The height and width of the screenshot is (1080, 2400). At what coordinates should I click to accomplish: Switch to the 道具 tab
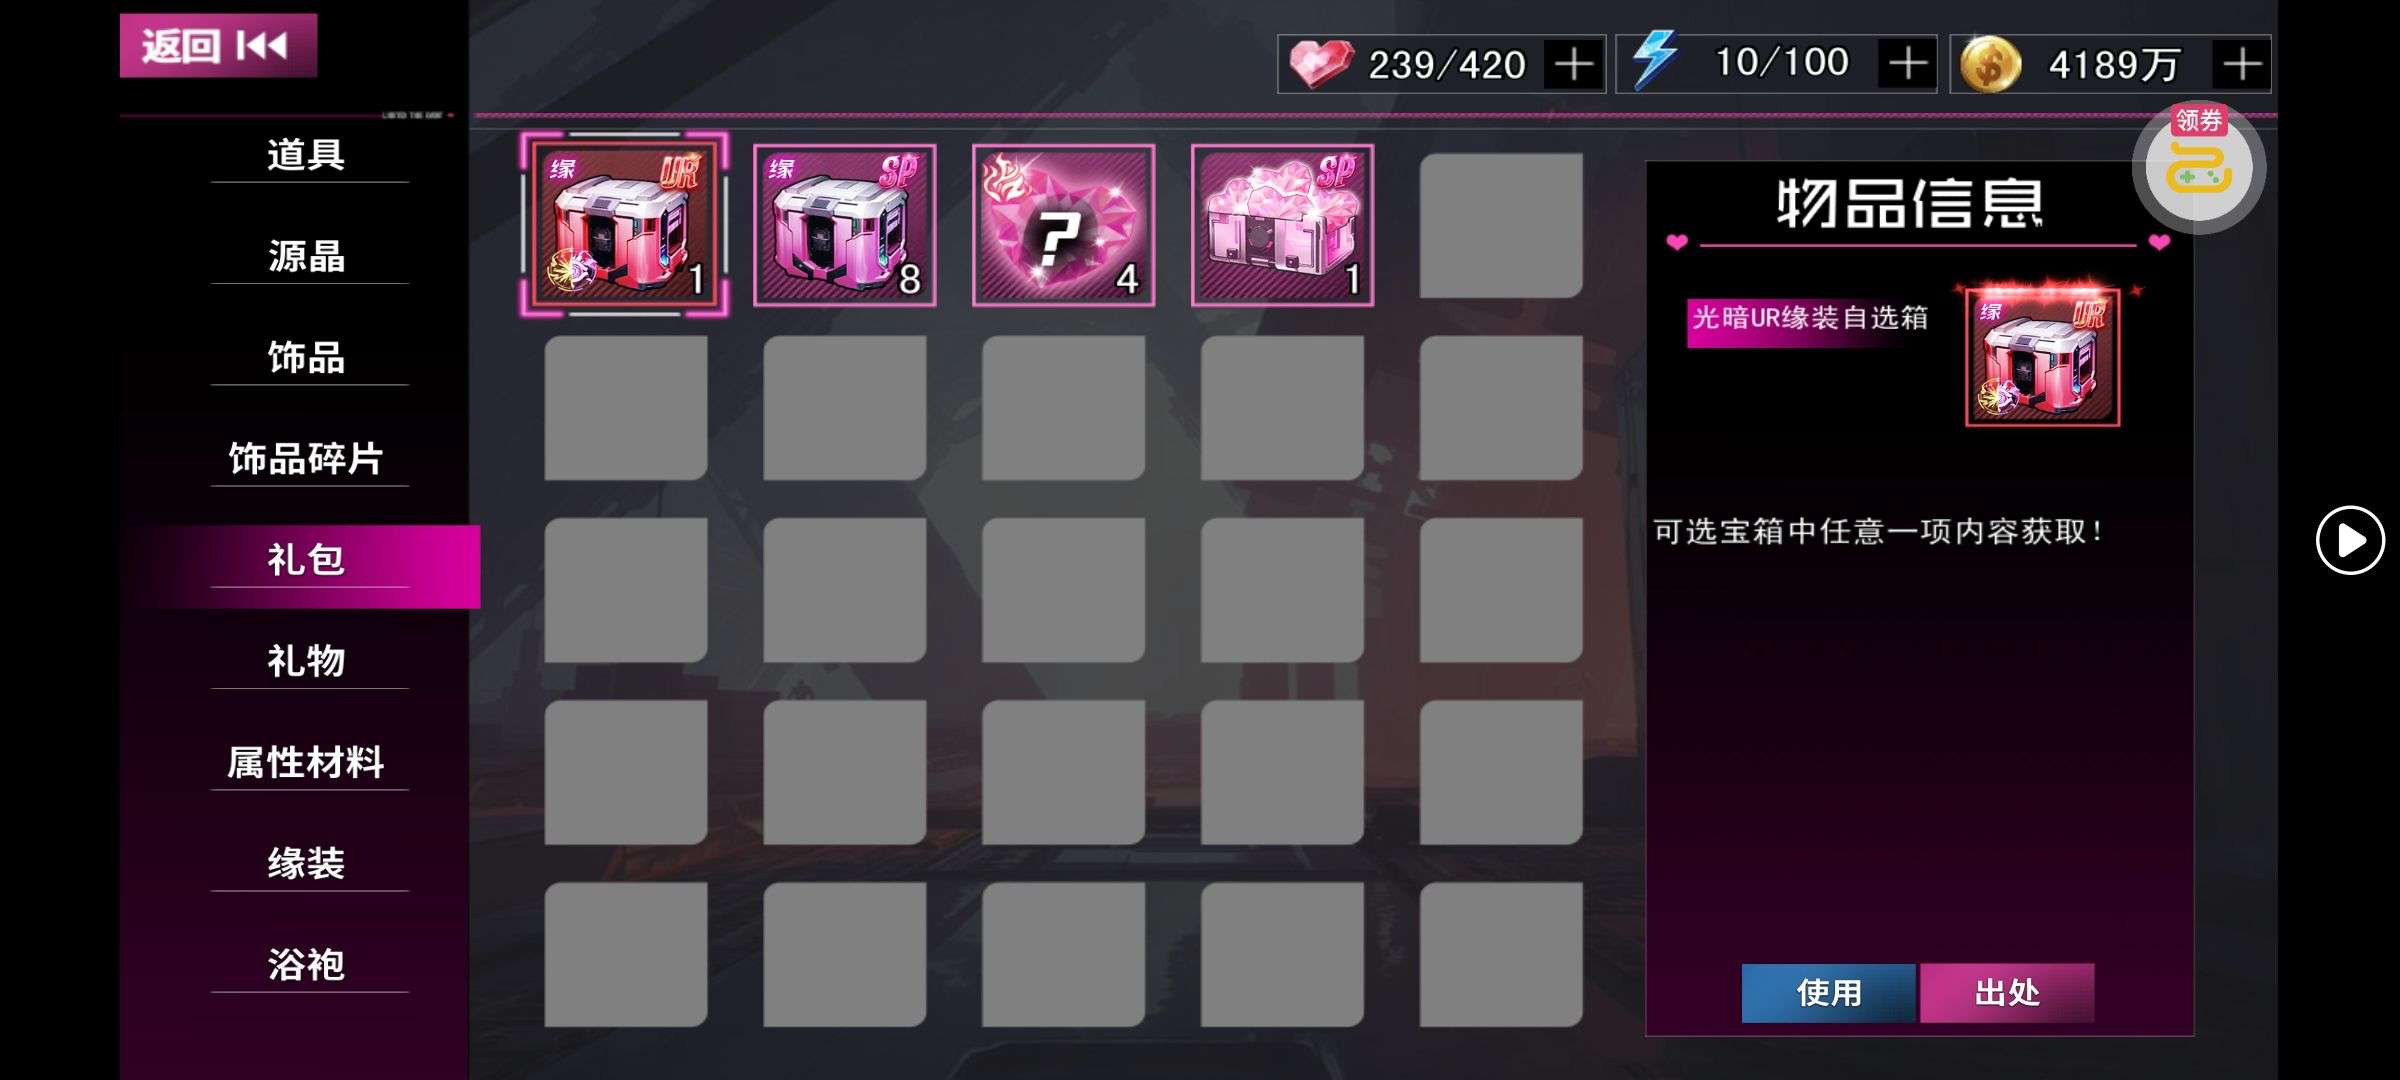pos(308,155)
